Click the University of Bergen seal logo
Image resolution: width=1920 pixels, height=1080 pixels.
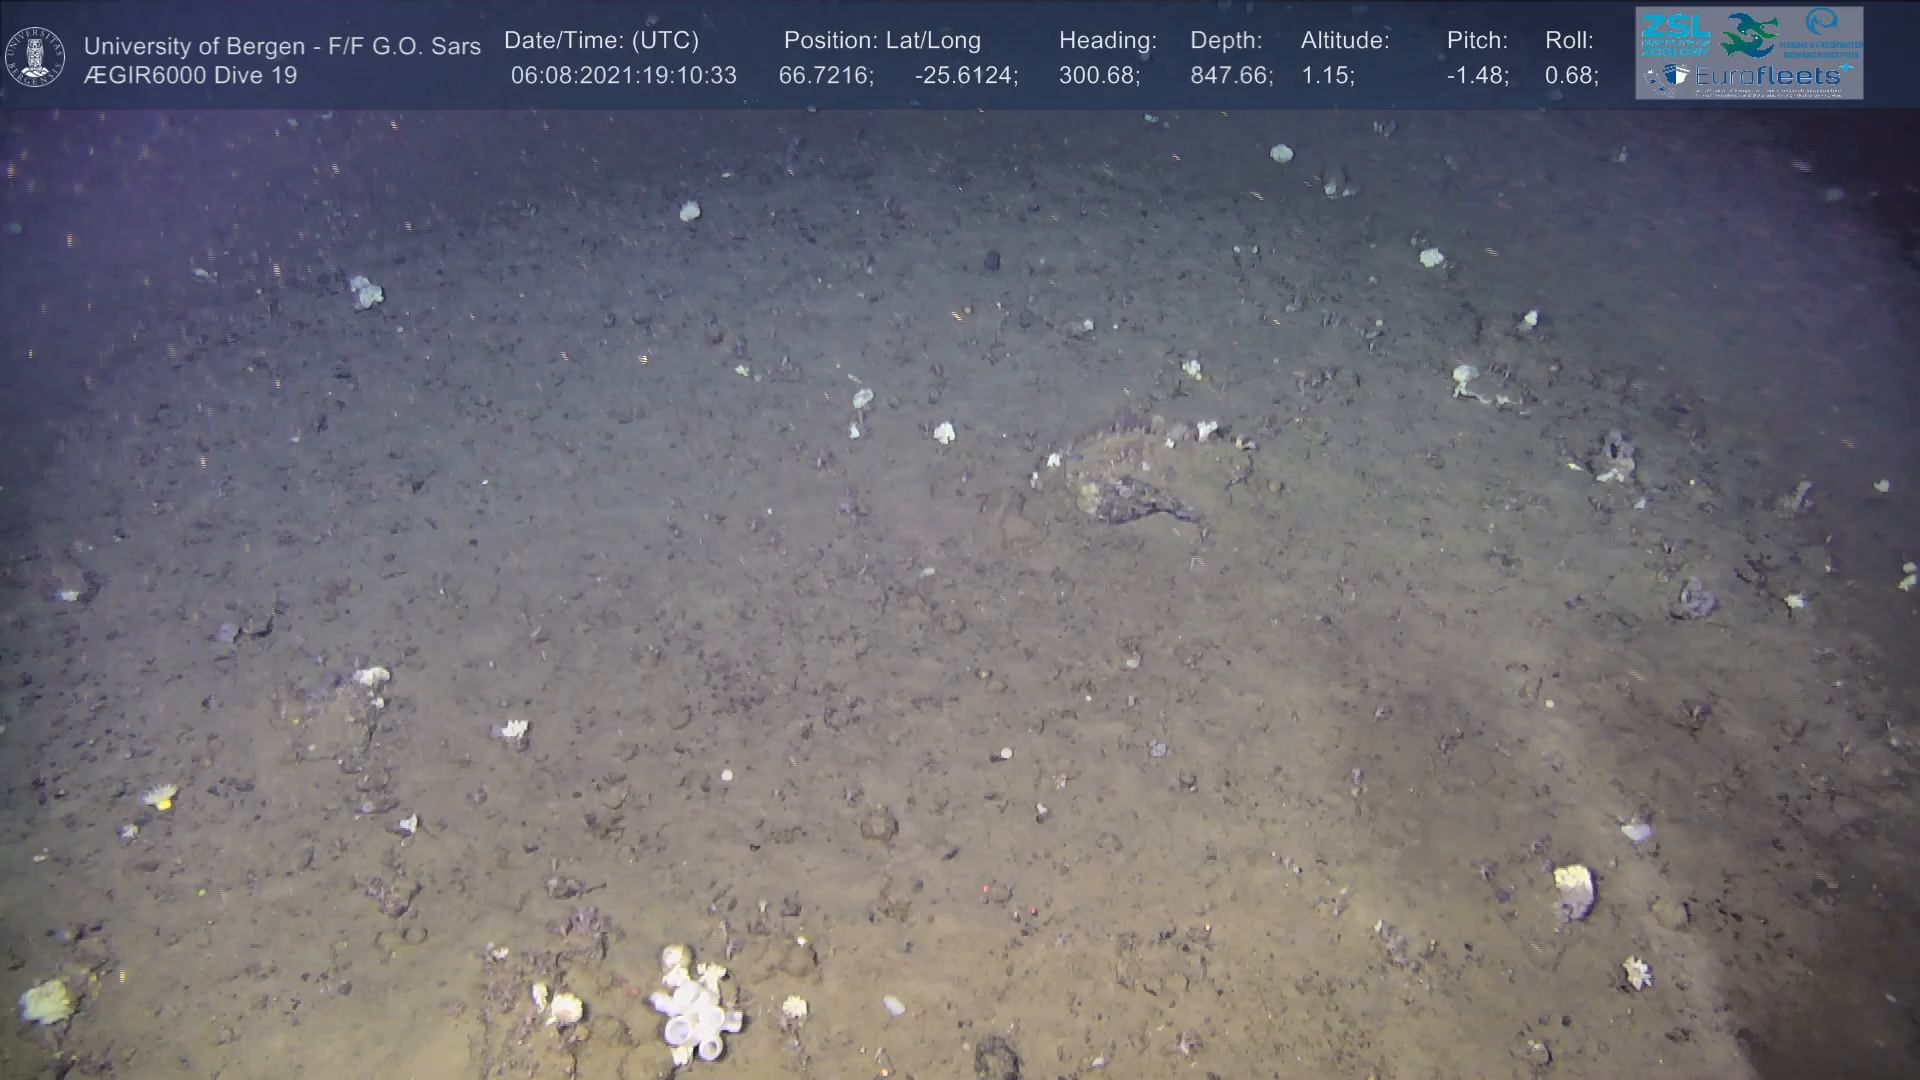coord(35,56)
